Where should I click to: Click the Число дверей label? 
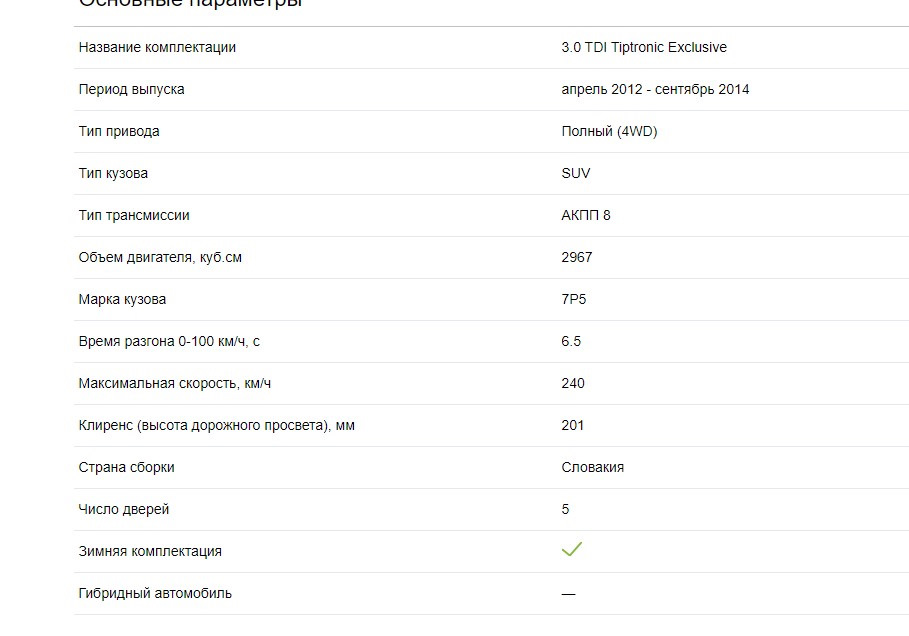tap(123, 510)
